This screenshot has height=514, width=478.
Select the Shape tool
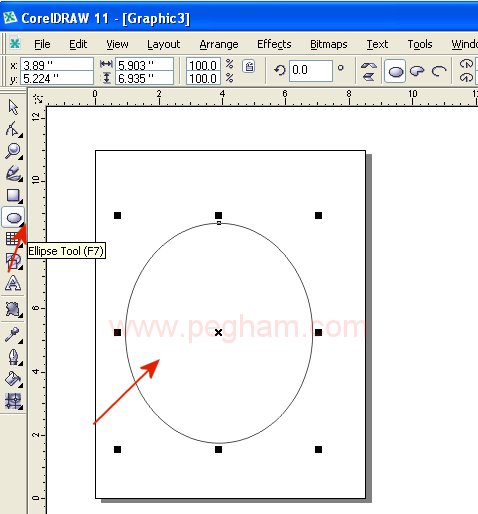click(13, 129)
